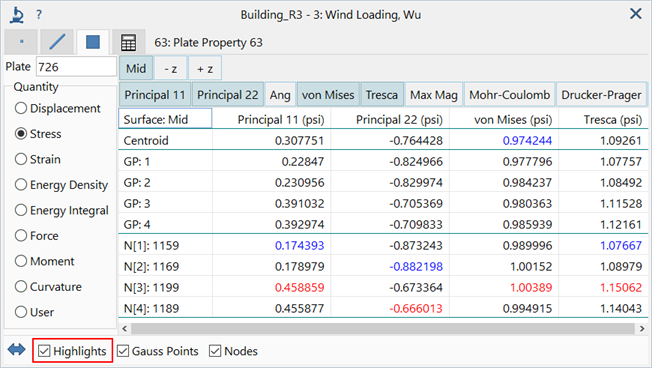Click the Plate number input field
Screen dimensions: 652x368
tap(76, 67)
